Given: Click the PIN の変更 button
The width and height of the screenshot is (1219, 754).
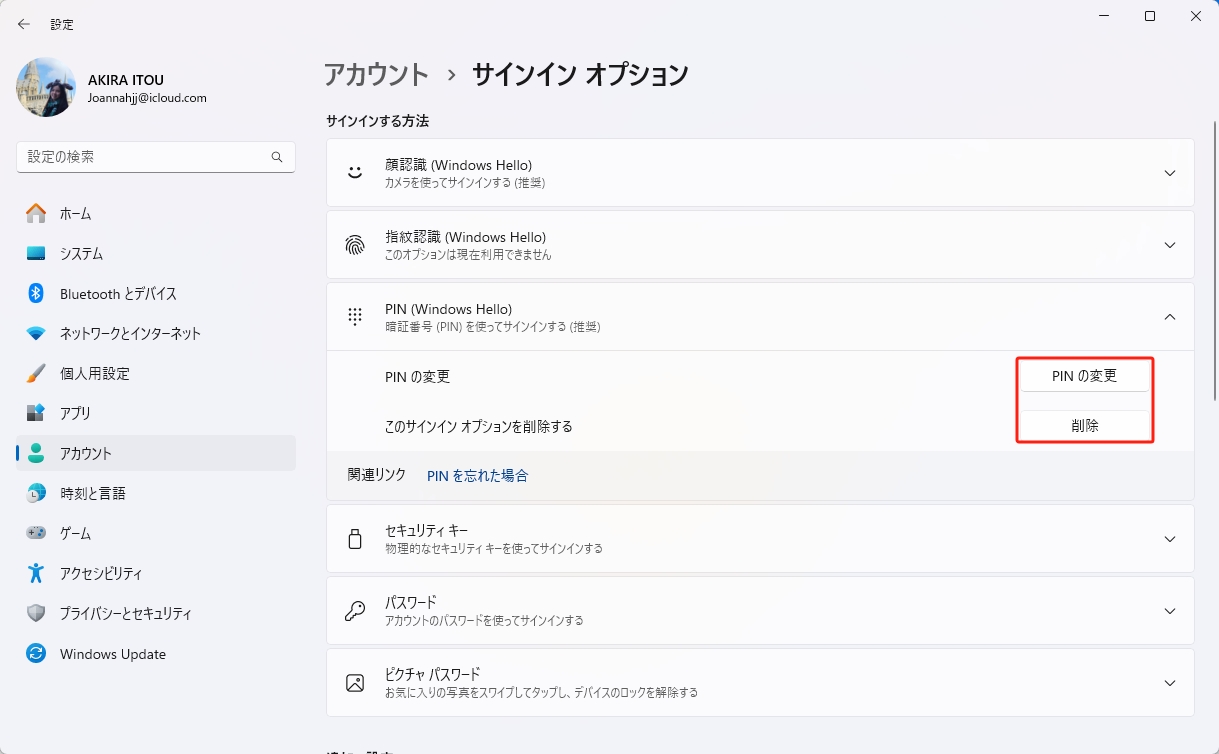Looking at the screenshot, I should click(1084, 376).
